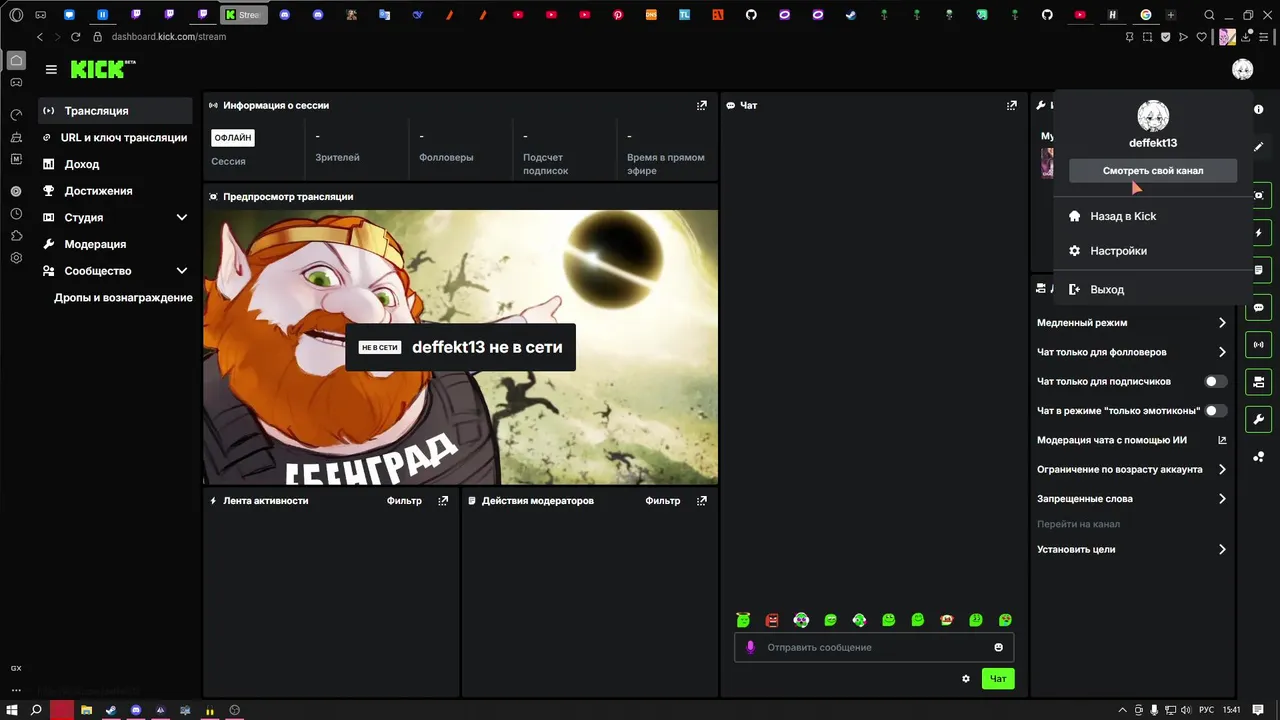Pop out the Чат panel

pyautogui.click(x=1012, y=105)
